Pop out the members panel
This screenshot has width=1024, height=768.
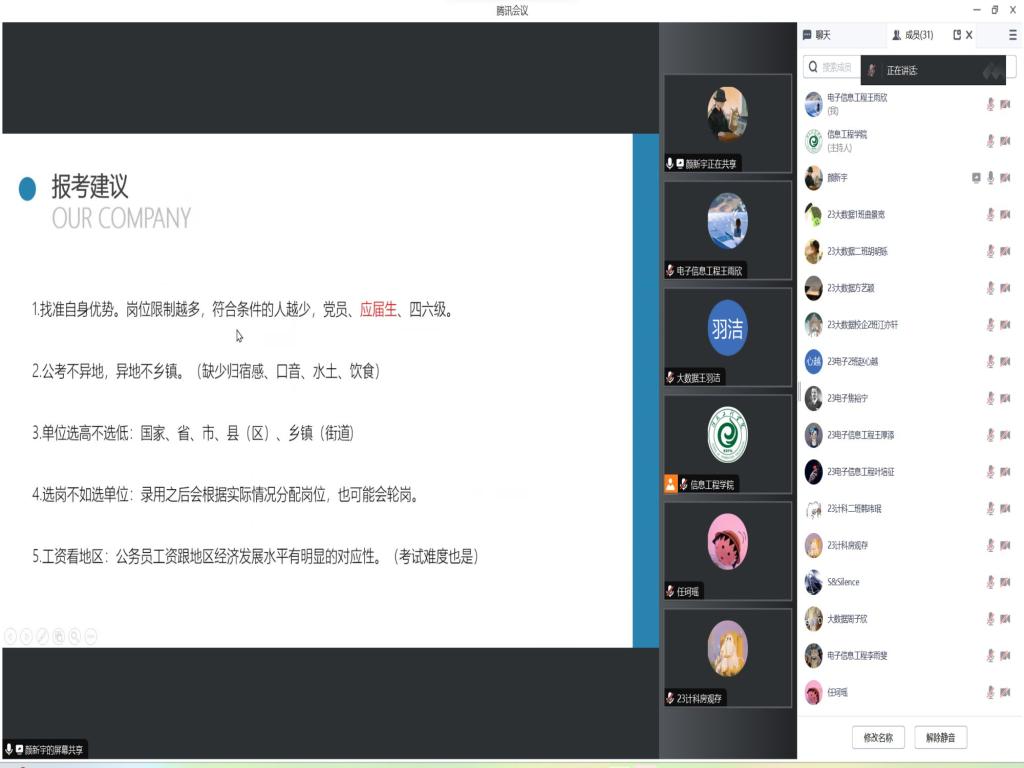[x=957, y=35]
